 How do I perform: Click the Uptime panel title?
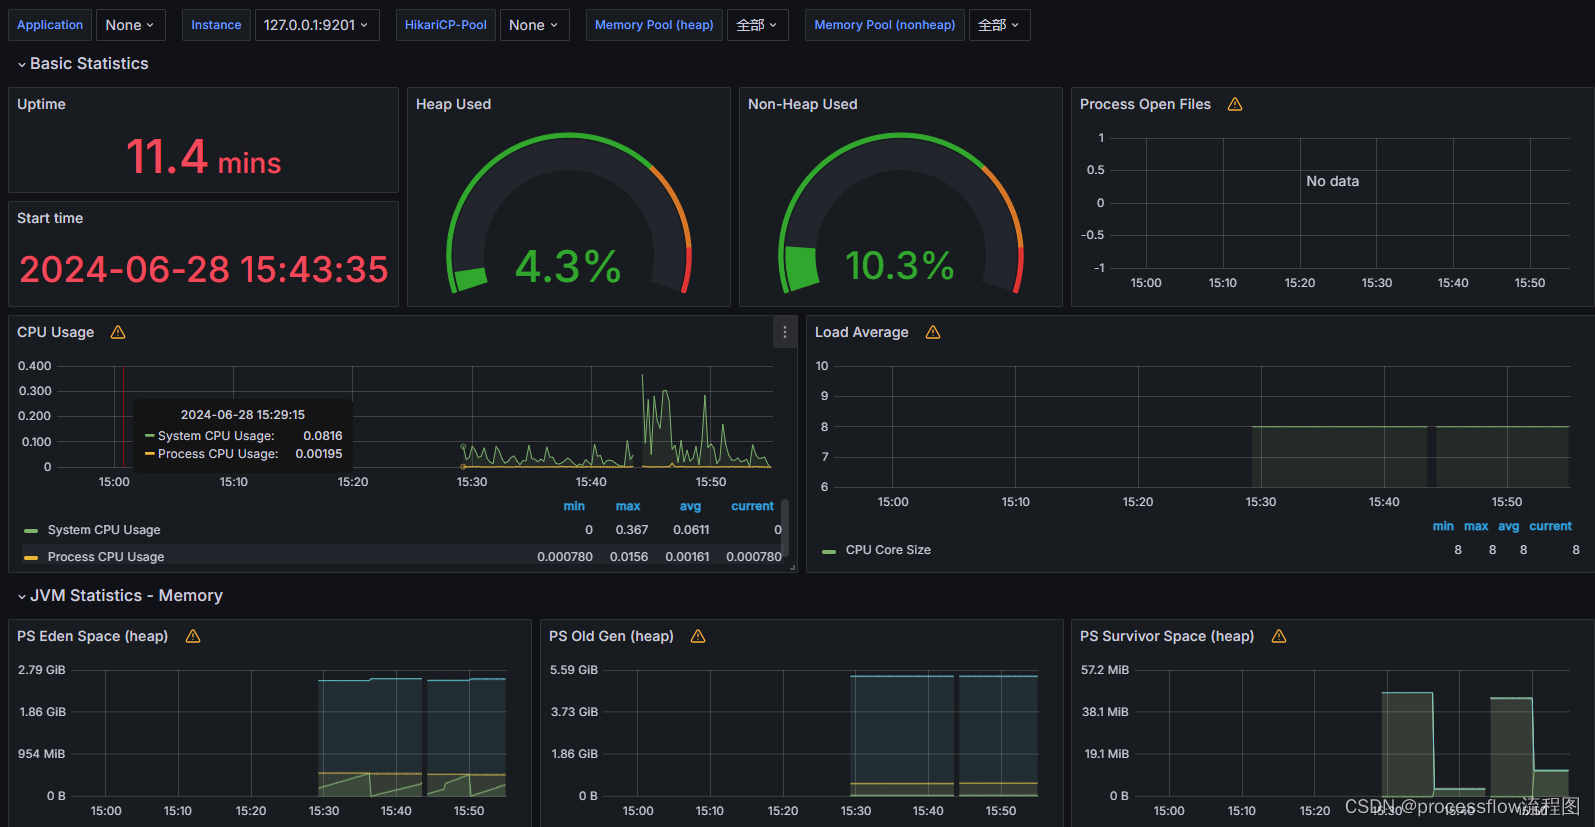[x=41, y=104]
